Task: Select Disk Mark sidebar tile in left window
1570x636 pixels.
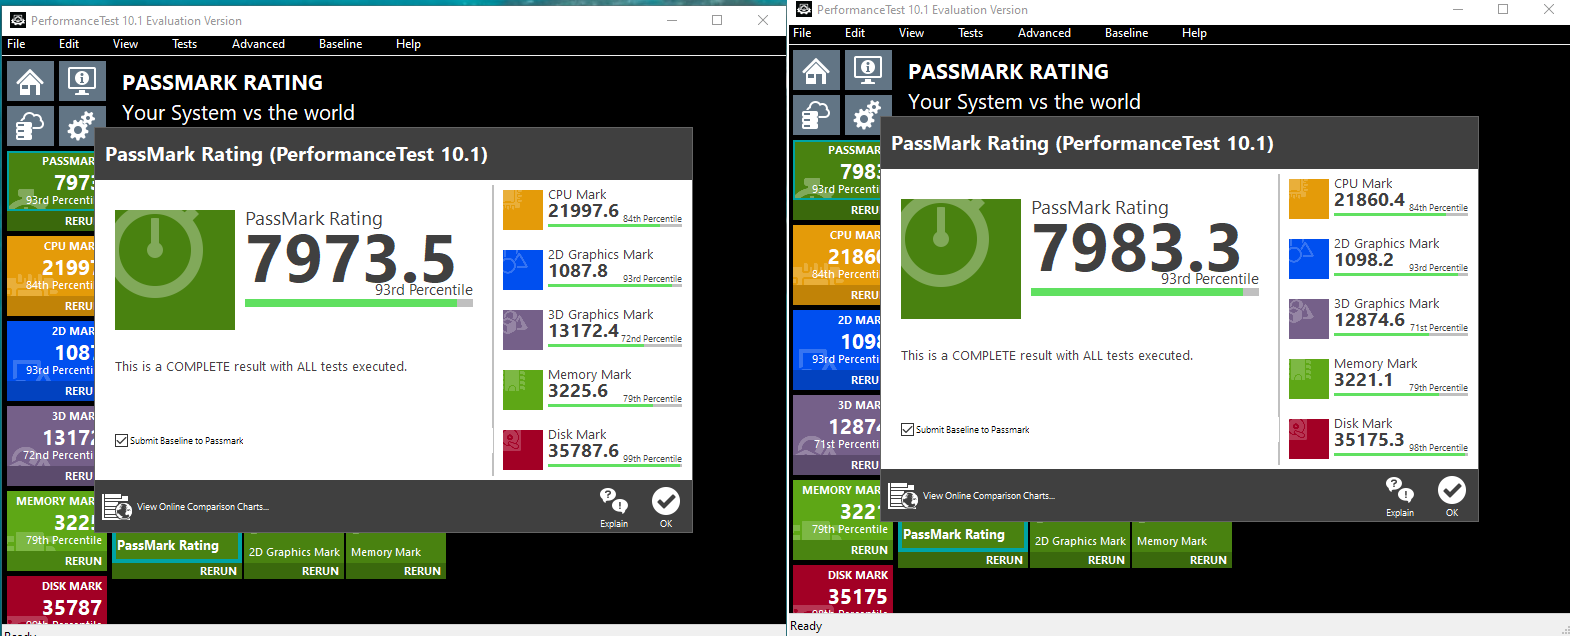Action: coord(56,600)
